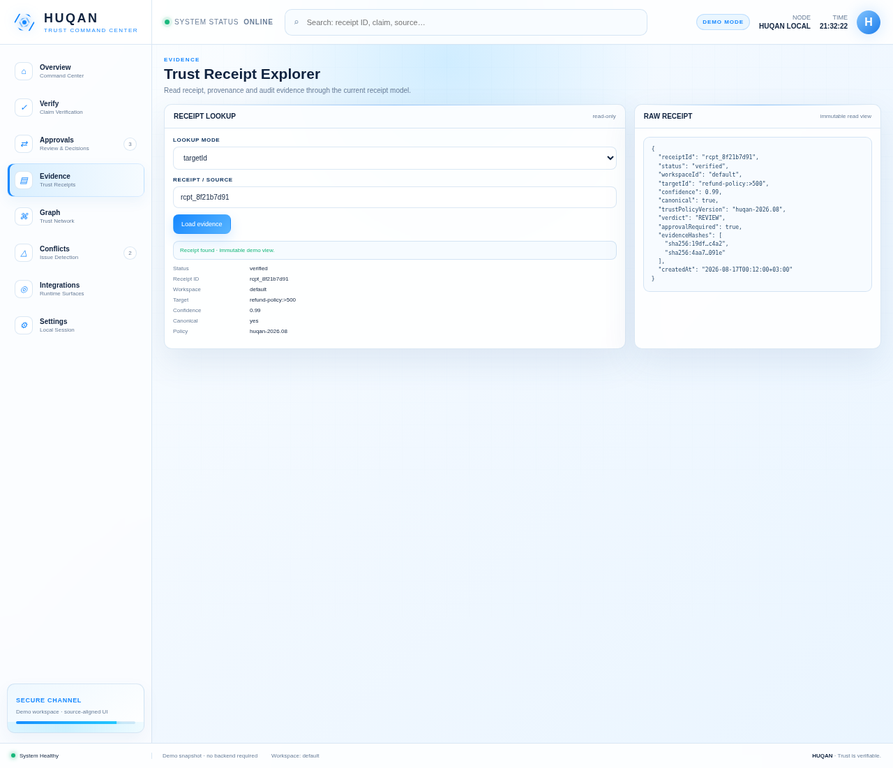Click the 'System Healthy' footer text
This screenshot has height=768, width=893.
tap(39, 756)
